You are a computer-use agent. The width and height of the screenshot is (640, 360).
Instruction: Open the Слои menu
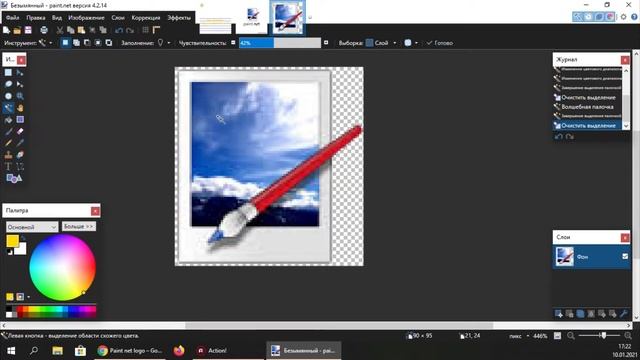pos(118,18)
